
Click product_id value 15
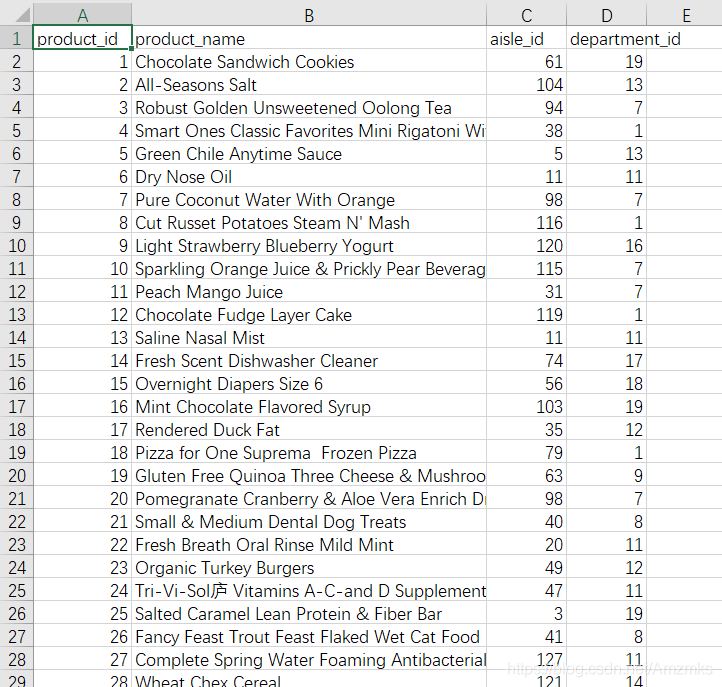coord(82,383)
